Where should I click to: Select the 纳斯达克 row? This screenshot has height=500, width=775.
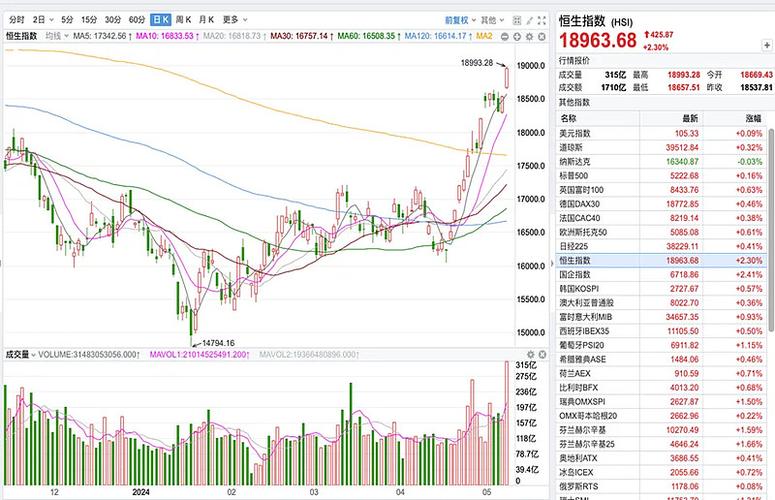[x=661, y=162]
